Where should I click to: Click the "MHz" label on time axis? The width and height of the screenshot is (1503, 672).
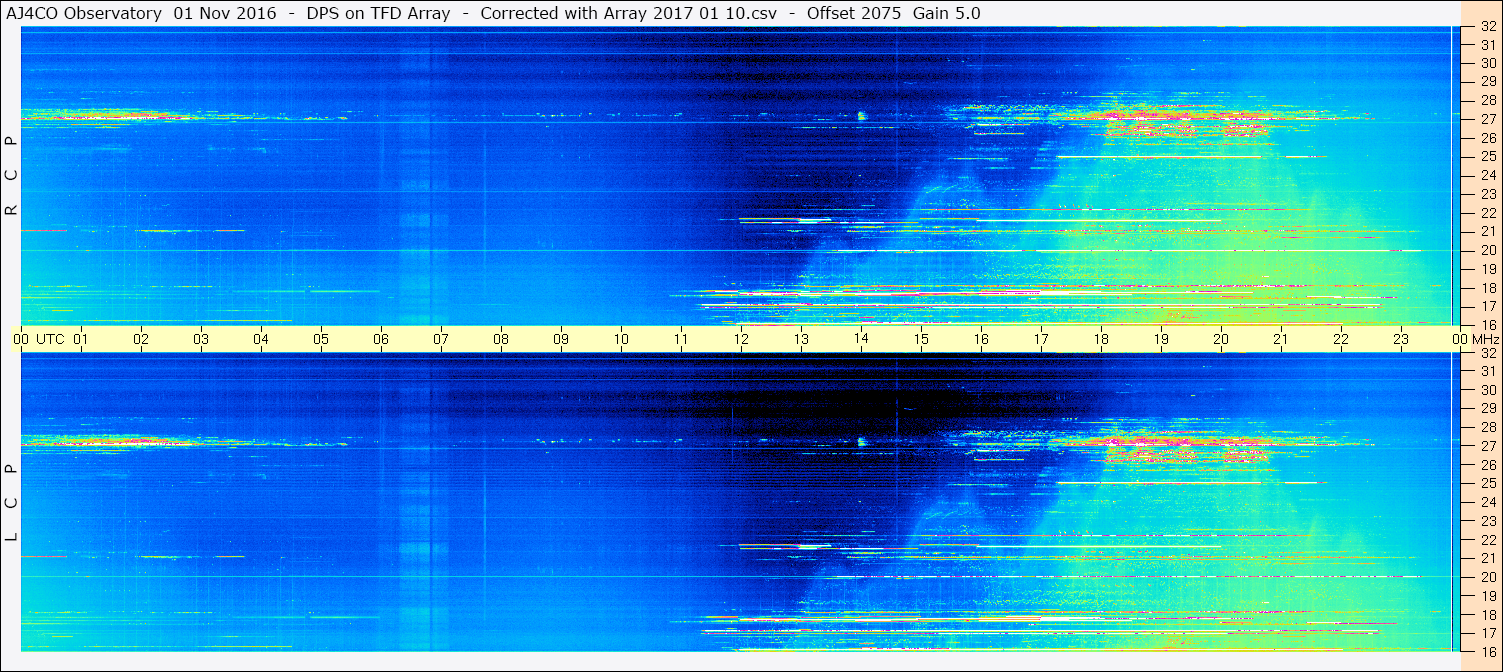(1484, 339)
